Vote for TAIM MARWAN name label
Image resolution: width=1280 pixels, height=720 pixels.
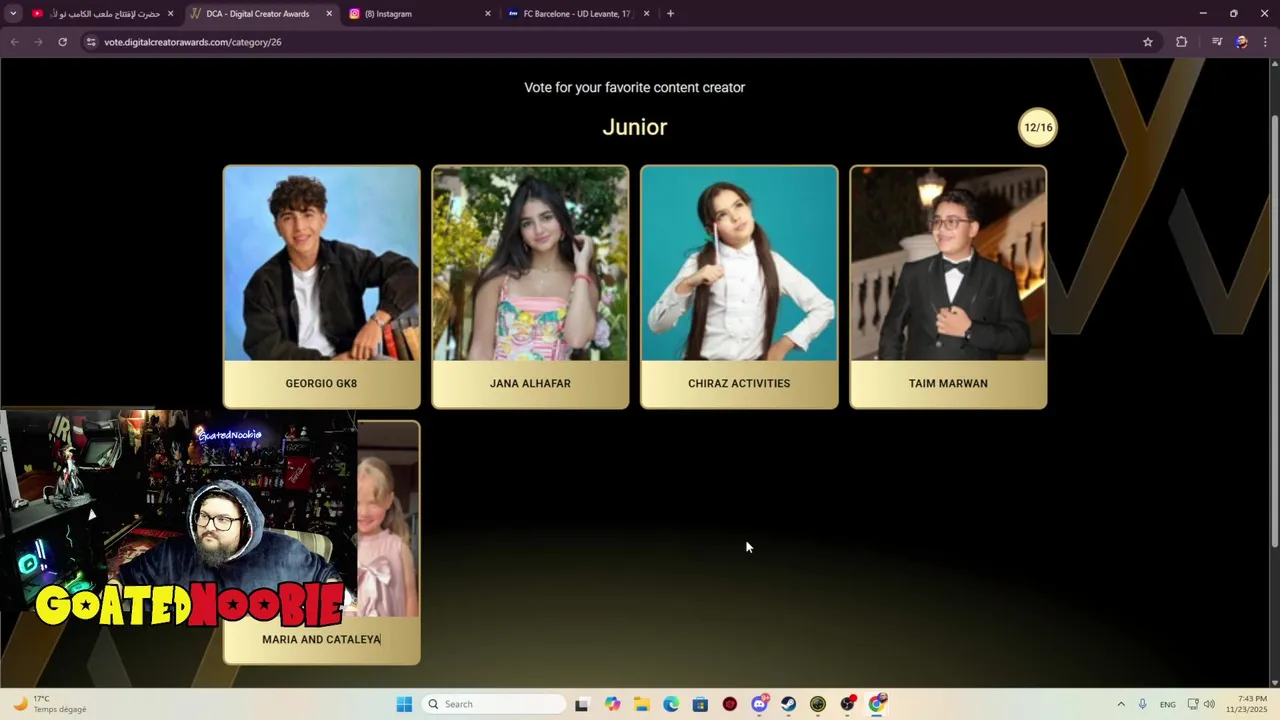click(x=948, y=383)
